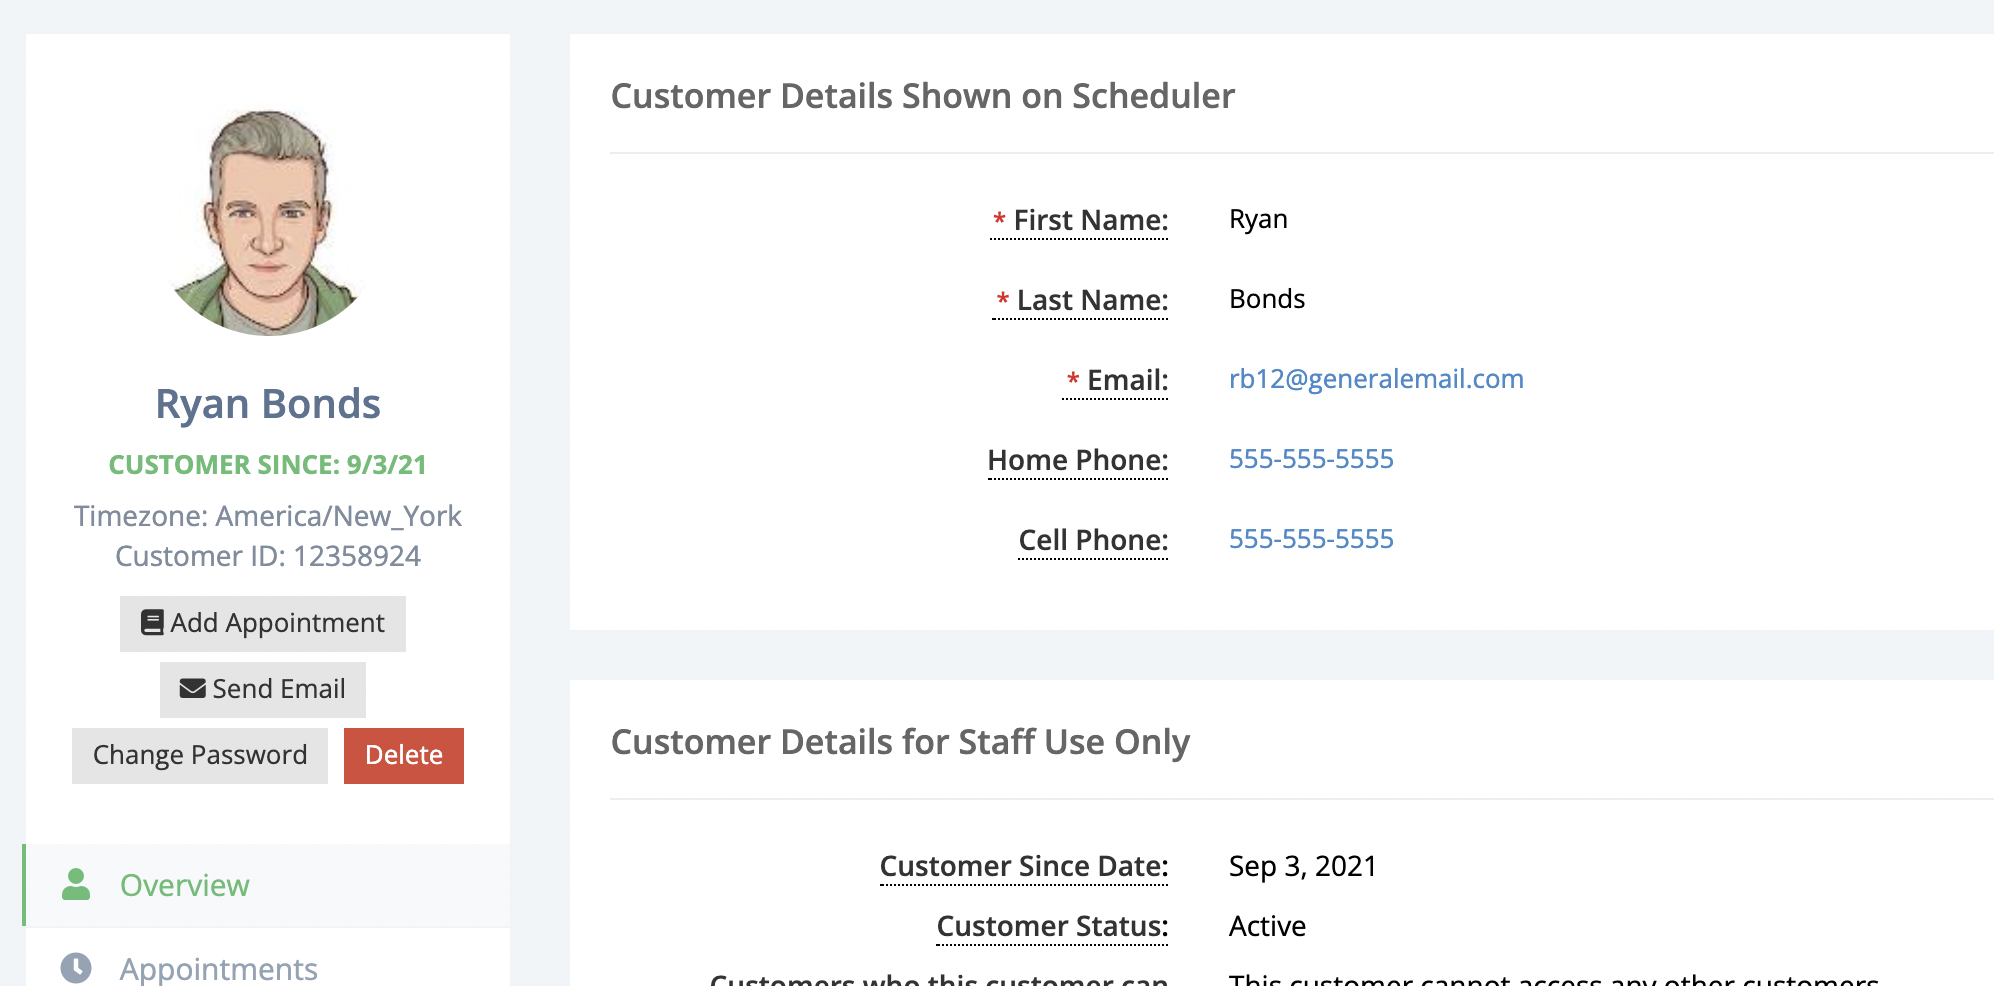Click Ryan Bonds' profile avatar
This screenshot has width=1994, height=986.
pos(267,223)
